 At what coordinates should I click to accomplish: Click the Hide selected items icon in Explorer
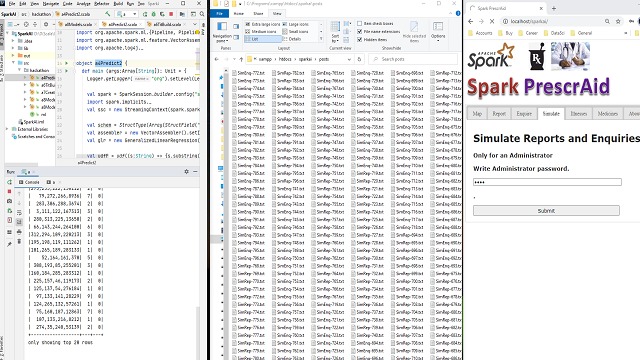pos(414,27)
